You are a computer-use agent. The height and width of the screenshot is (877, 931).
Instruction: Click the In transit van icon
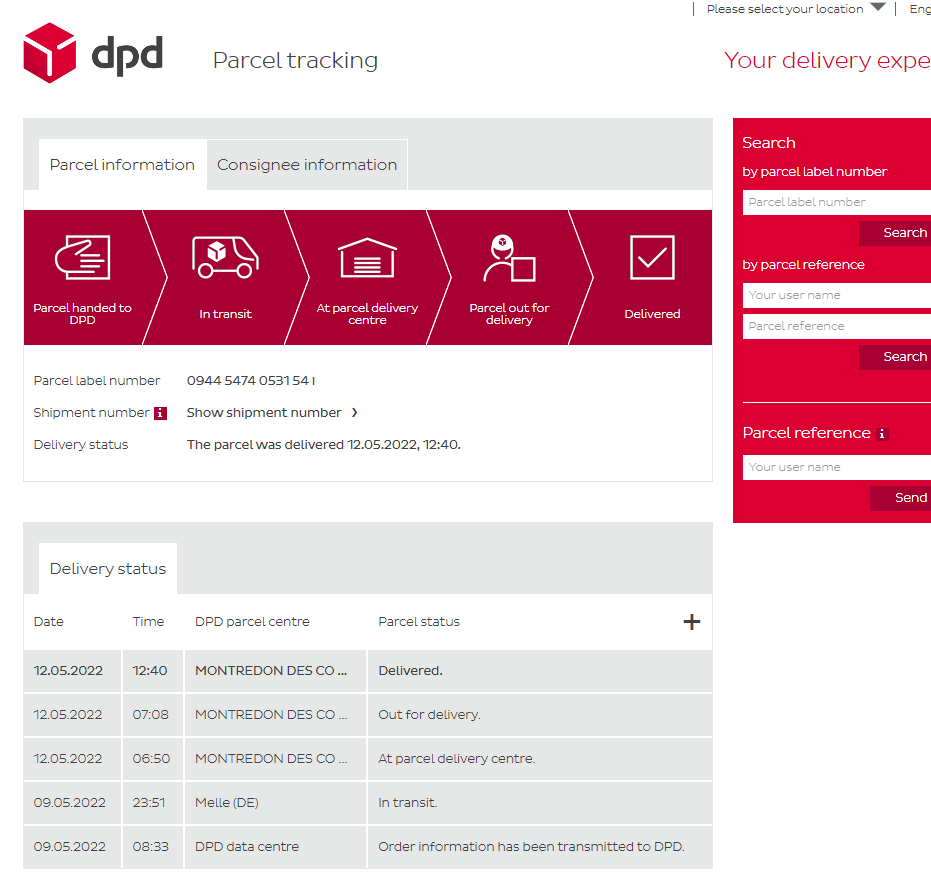[x=225, y=258]
